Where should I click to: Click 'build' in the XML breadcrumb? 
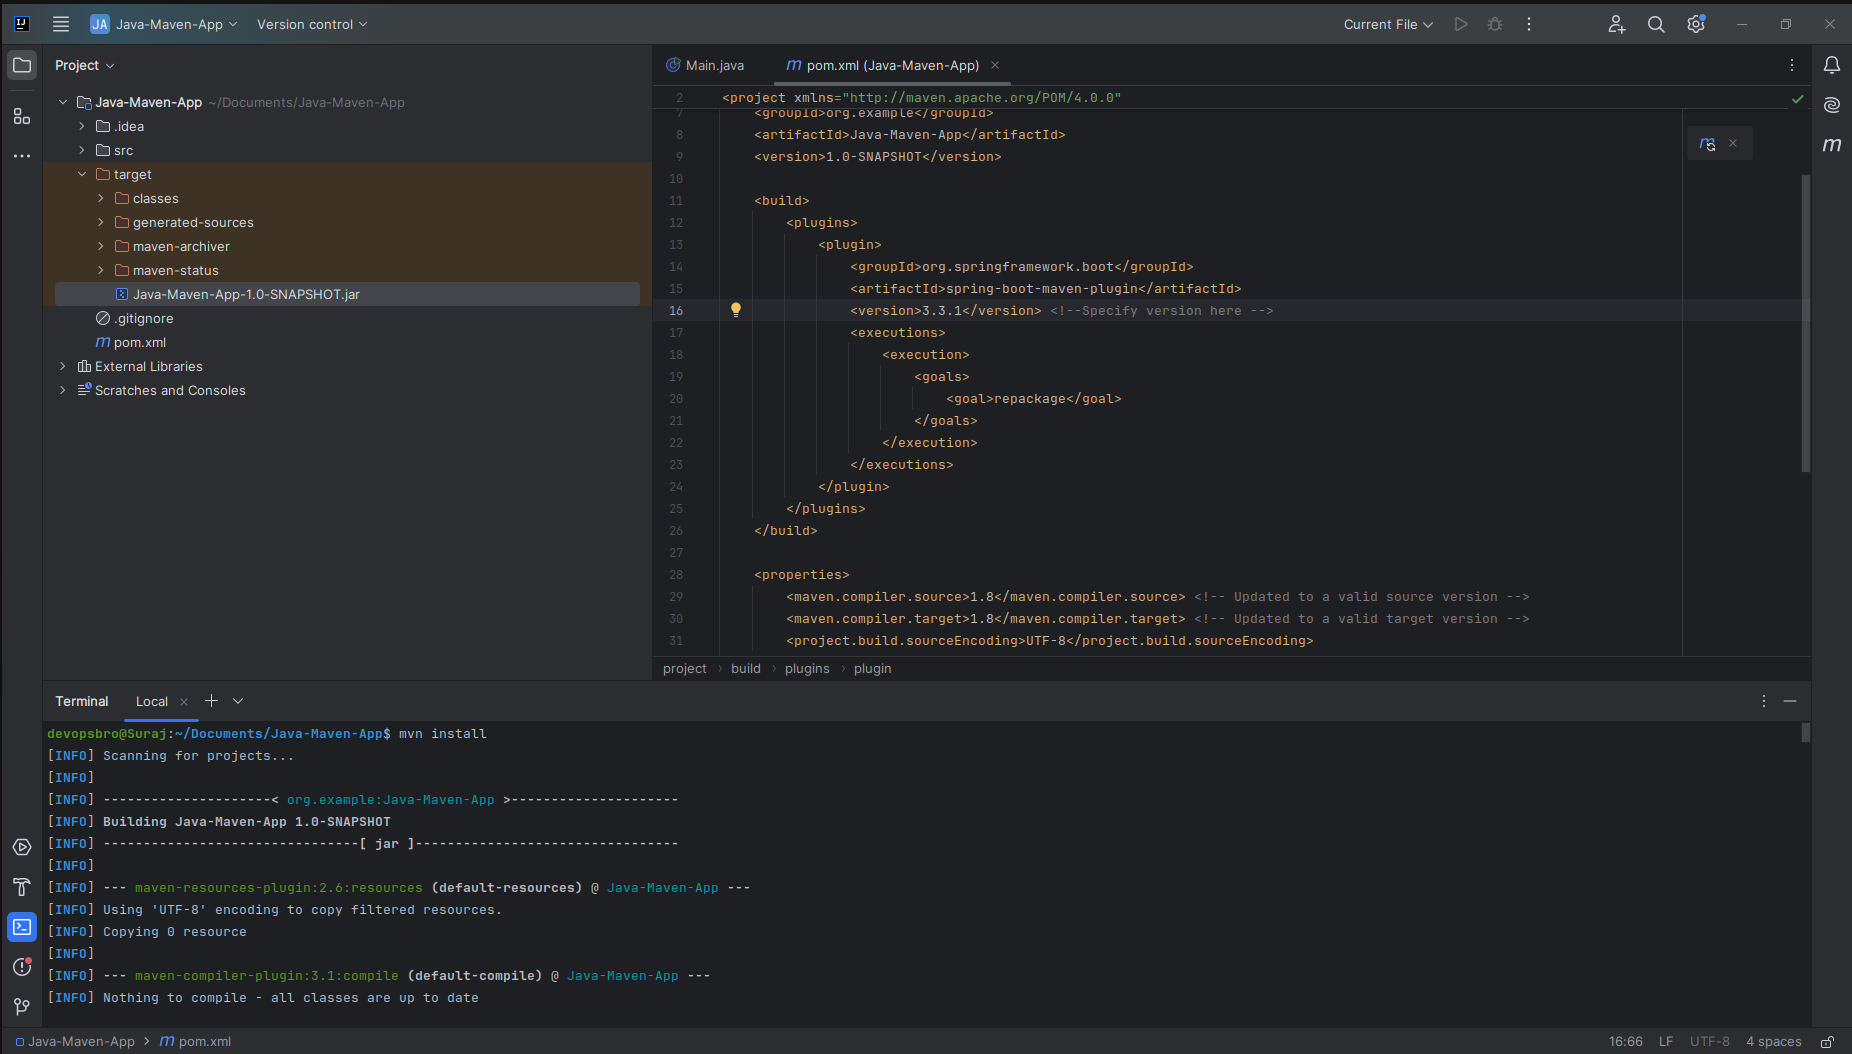point(746,668)
